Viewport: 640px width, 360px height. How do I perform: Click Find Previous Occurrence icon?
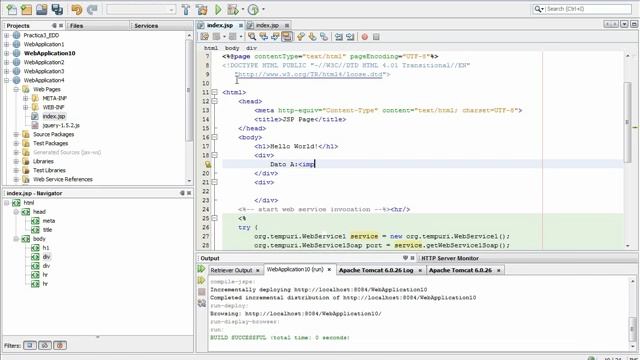pyautogui.click(x=264, y=37)
